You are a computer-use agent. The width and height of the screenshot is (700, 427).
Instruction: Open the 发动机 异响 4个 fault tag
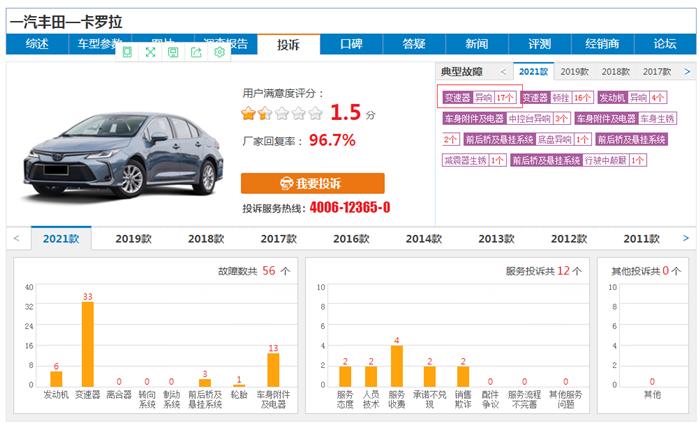click(632, 97)
